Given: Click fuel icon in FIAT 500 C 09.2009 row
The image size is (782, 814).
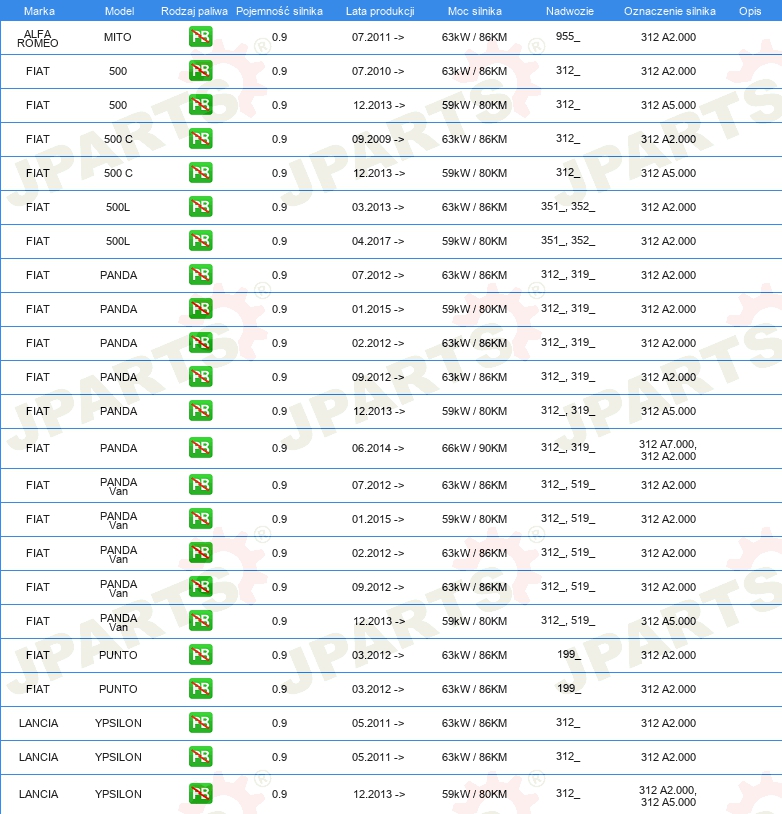Looking at the screenshot, I should pyautogui.click(x=200, y=139).
